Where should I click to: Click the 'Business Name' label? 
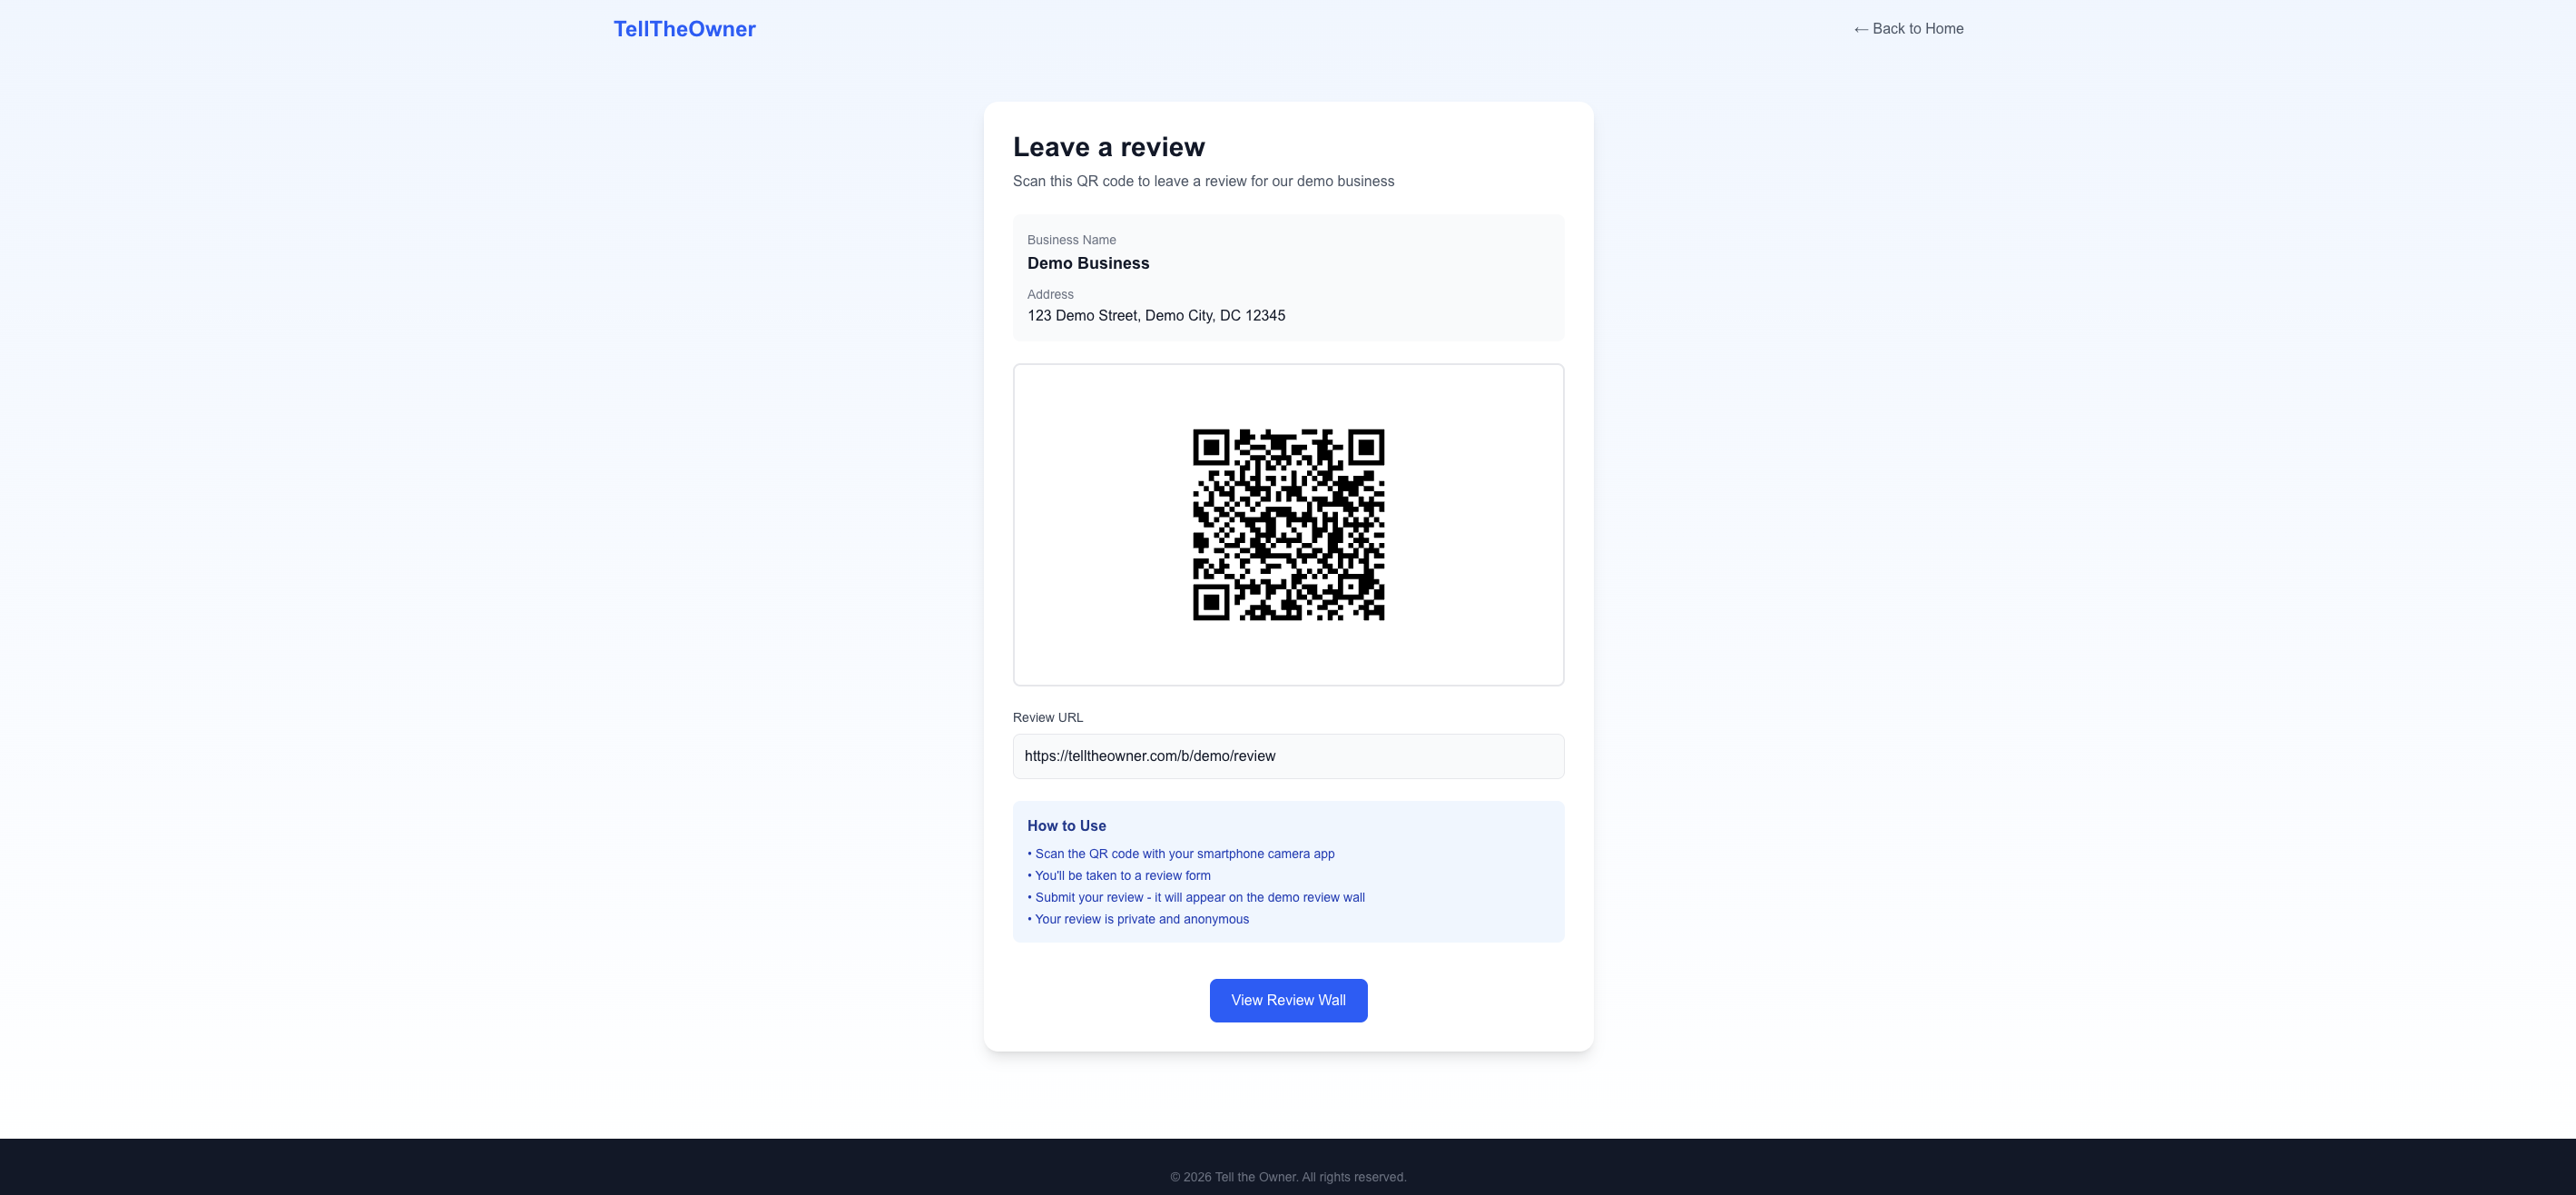[1071, 240]
